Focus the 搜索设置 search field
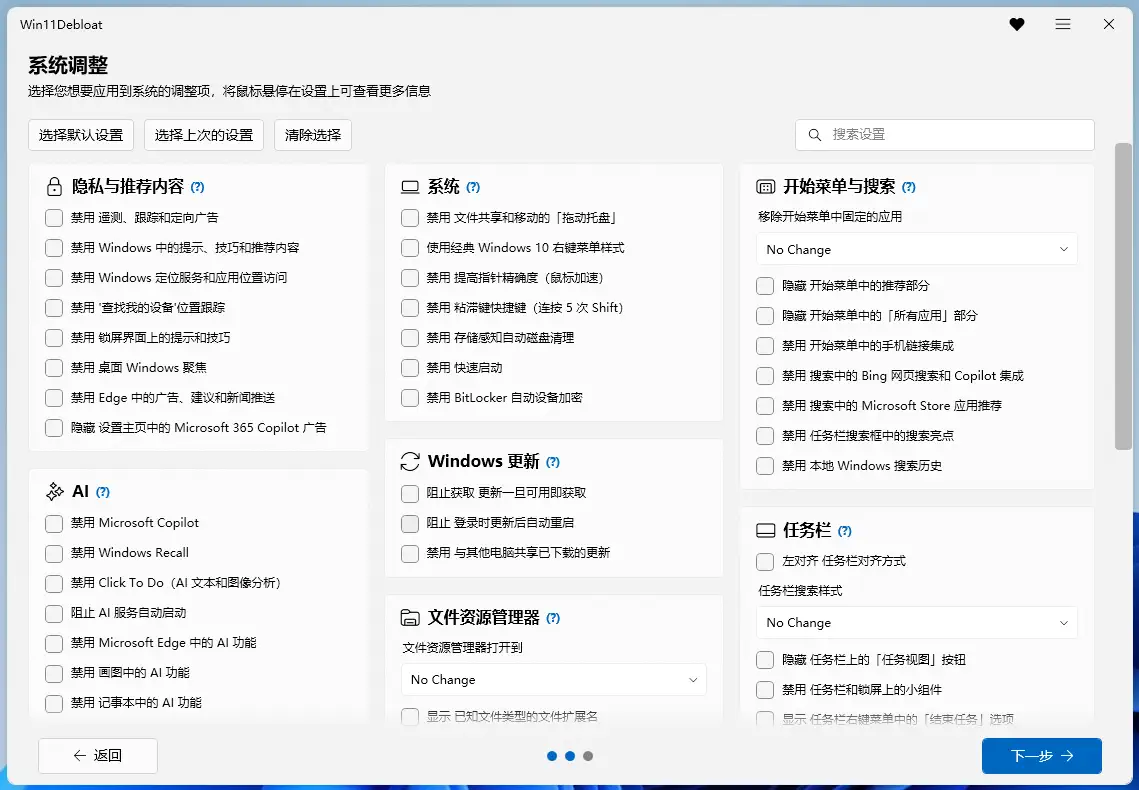The width and height of the screenshot is (1139, 790). tap(945, 135)
